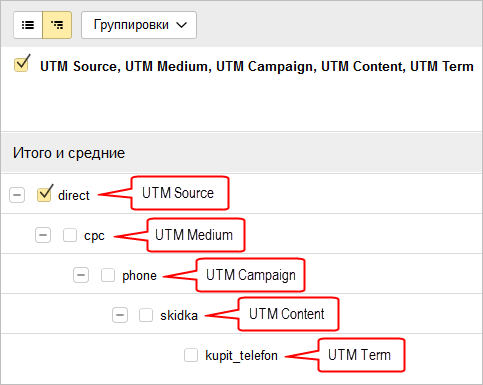Uncheck the direct row checkbox

click(x=44, y=194)
